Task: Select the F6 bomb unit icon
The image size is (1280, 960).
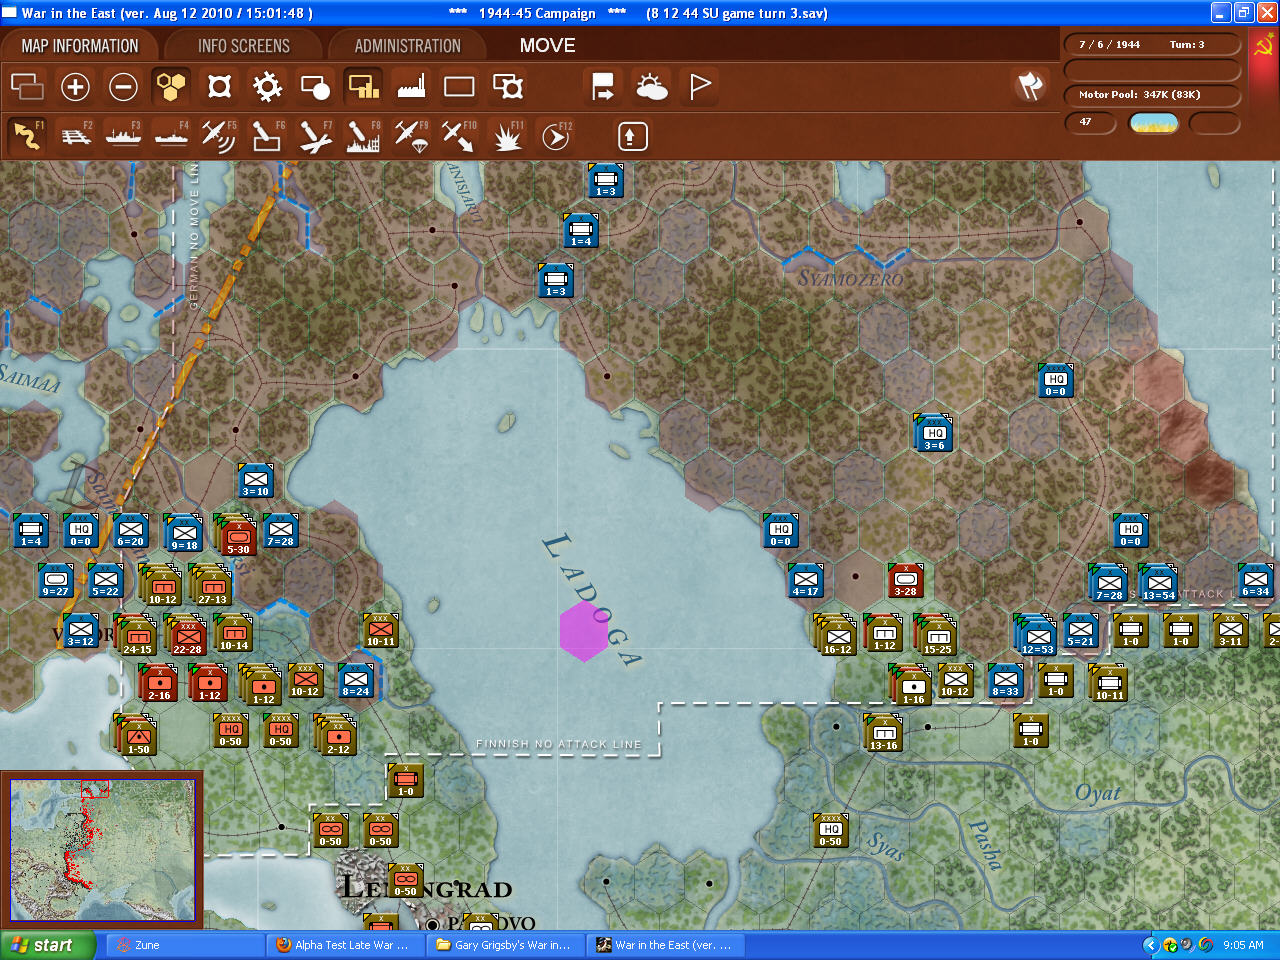Action: coord(267,136)
